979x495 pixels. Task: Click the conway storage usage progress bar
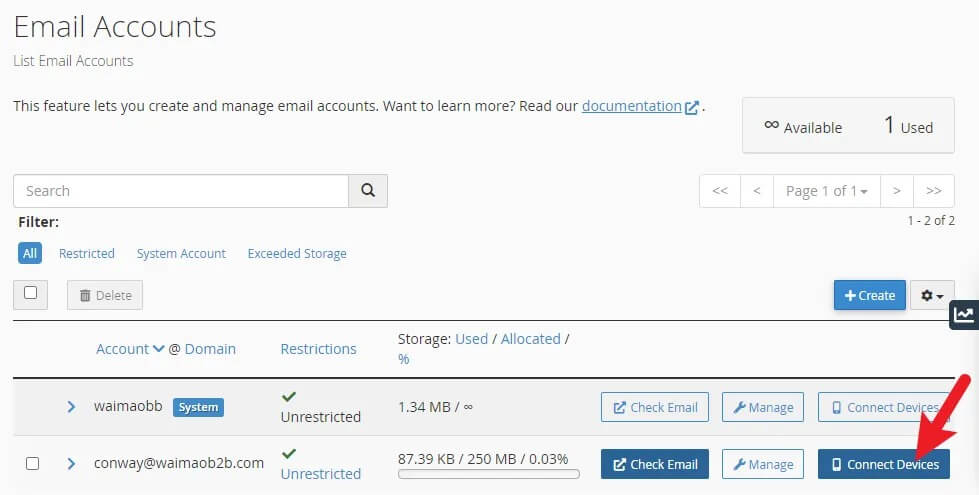[483, 474]
